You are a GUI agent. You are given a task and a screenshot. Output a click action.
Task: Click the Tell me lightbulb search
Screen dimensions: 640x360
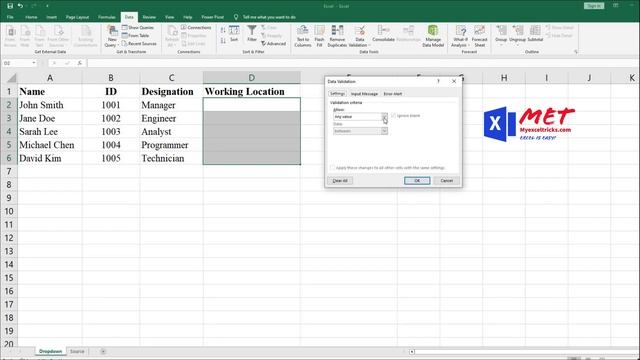tap(236, 17)
